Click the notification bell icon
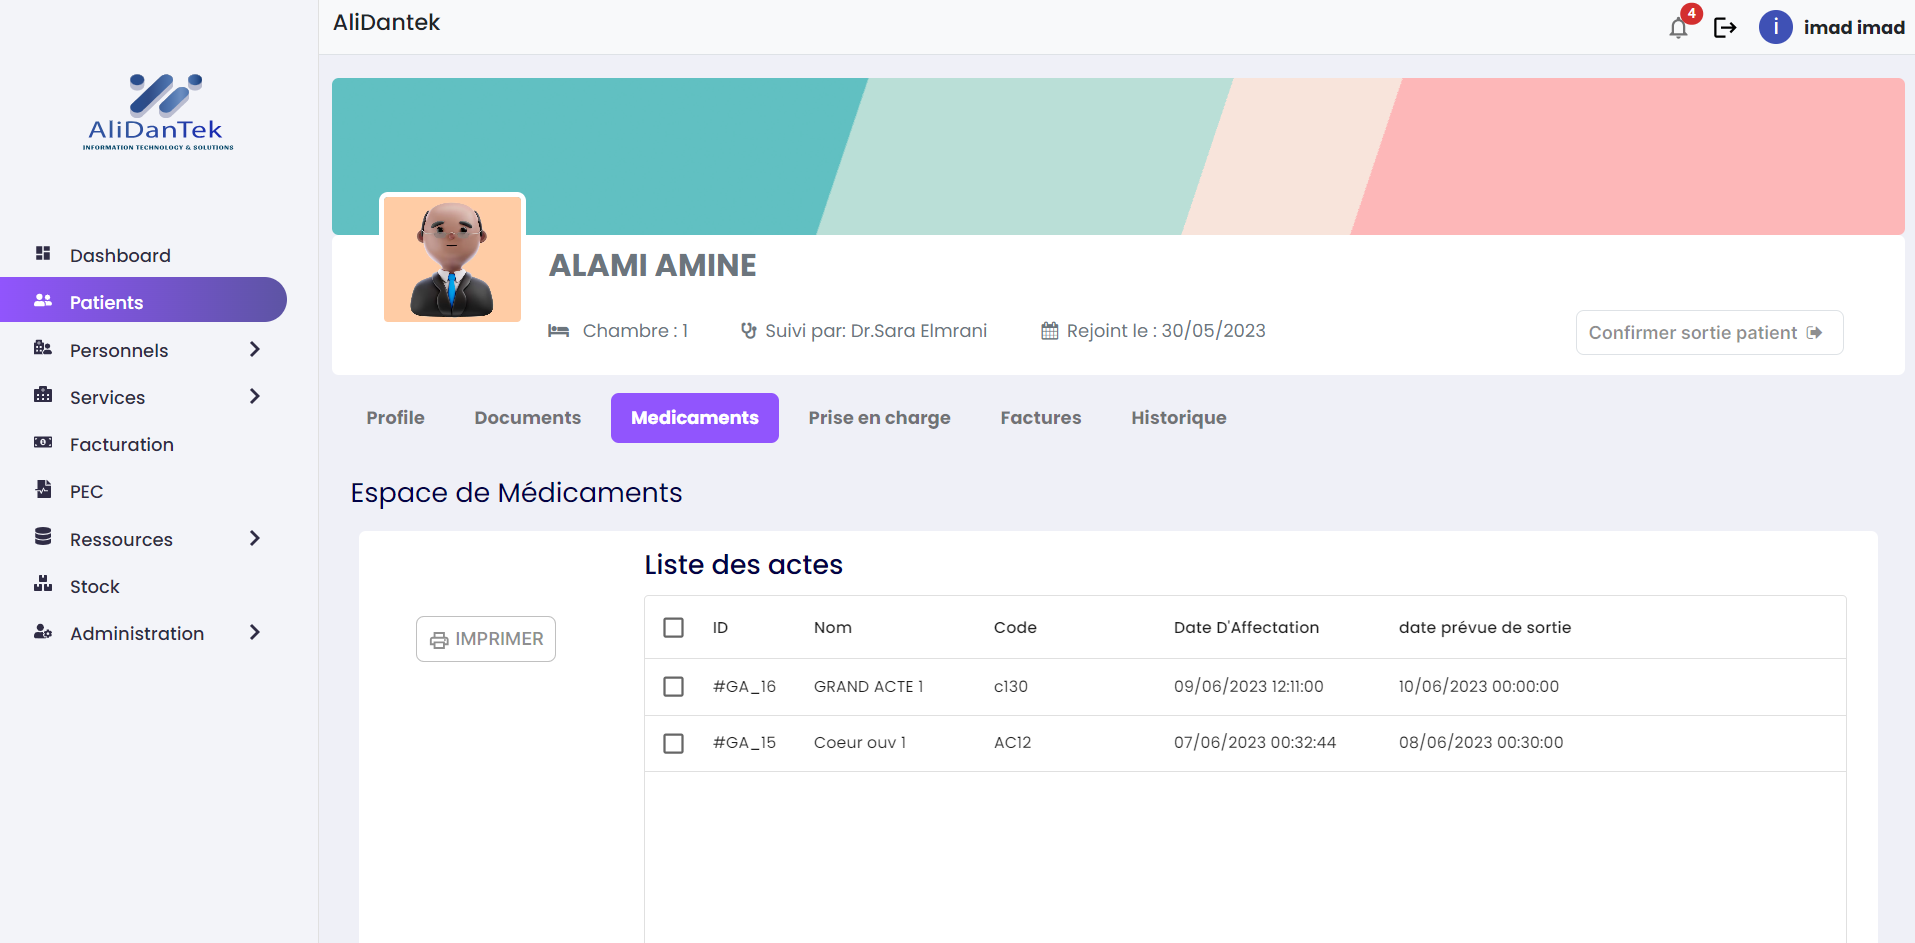This screenshot has width=1915, height=943. [x=1678, y=28]
